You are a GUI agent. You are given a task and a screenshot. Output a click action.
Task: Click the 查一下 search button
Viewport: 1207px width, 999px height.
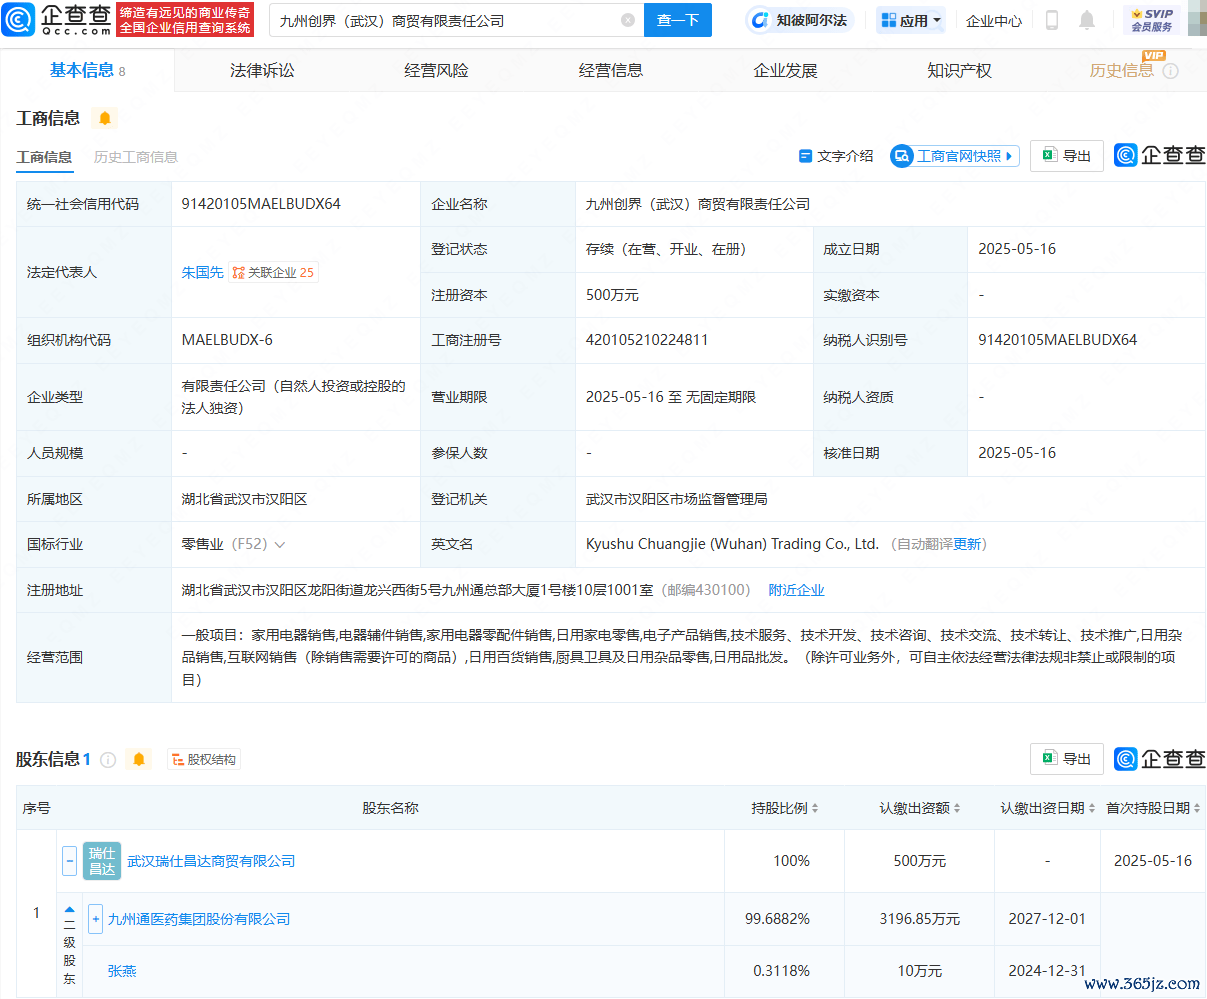677,20
